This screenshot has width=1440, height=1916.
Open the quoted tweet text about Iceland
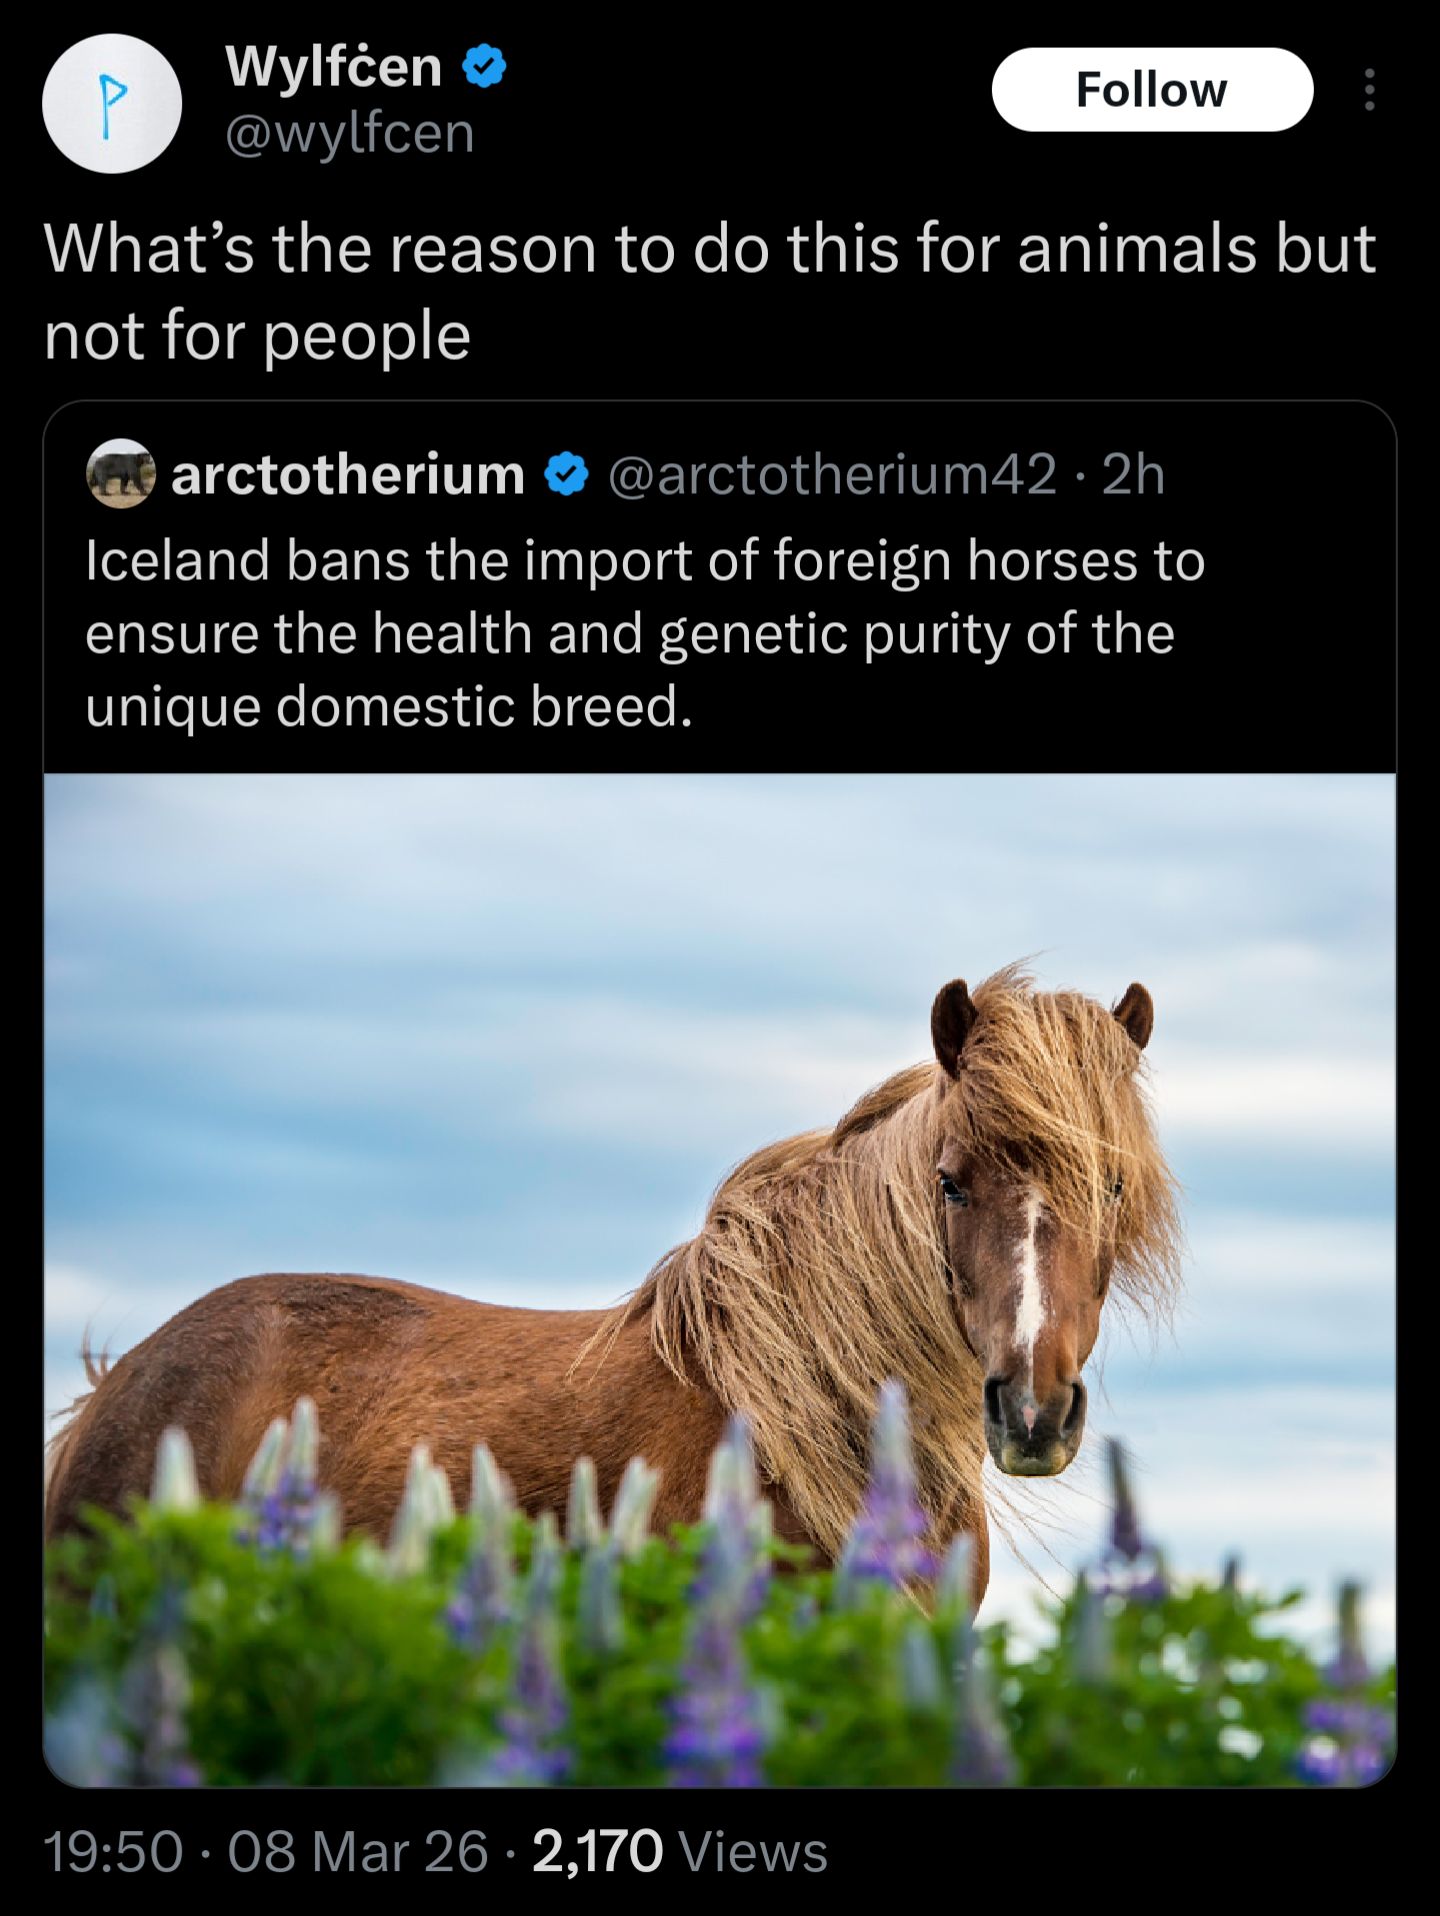[645, 634]
